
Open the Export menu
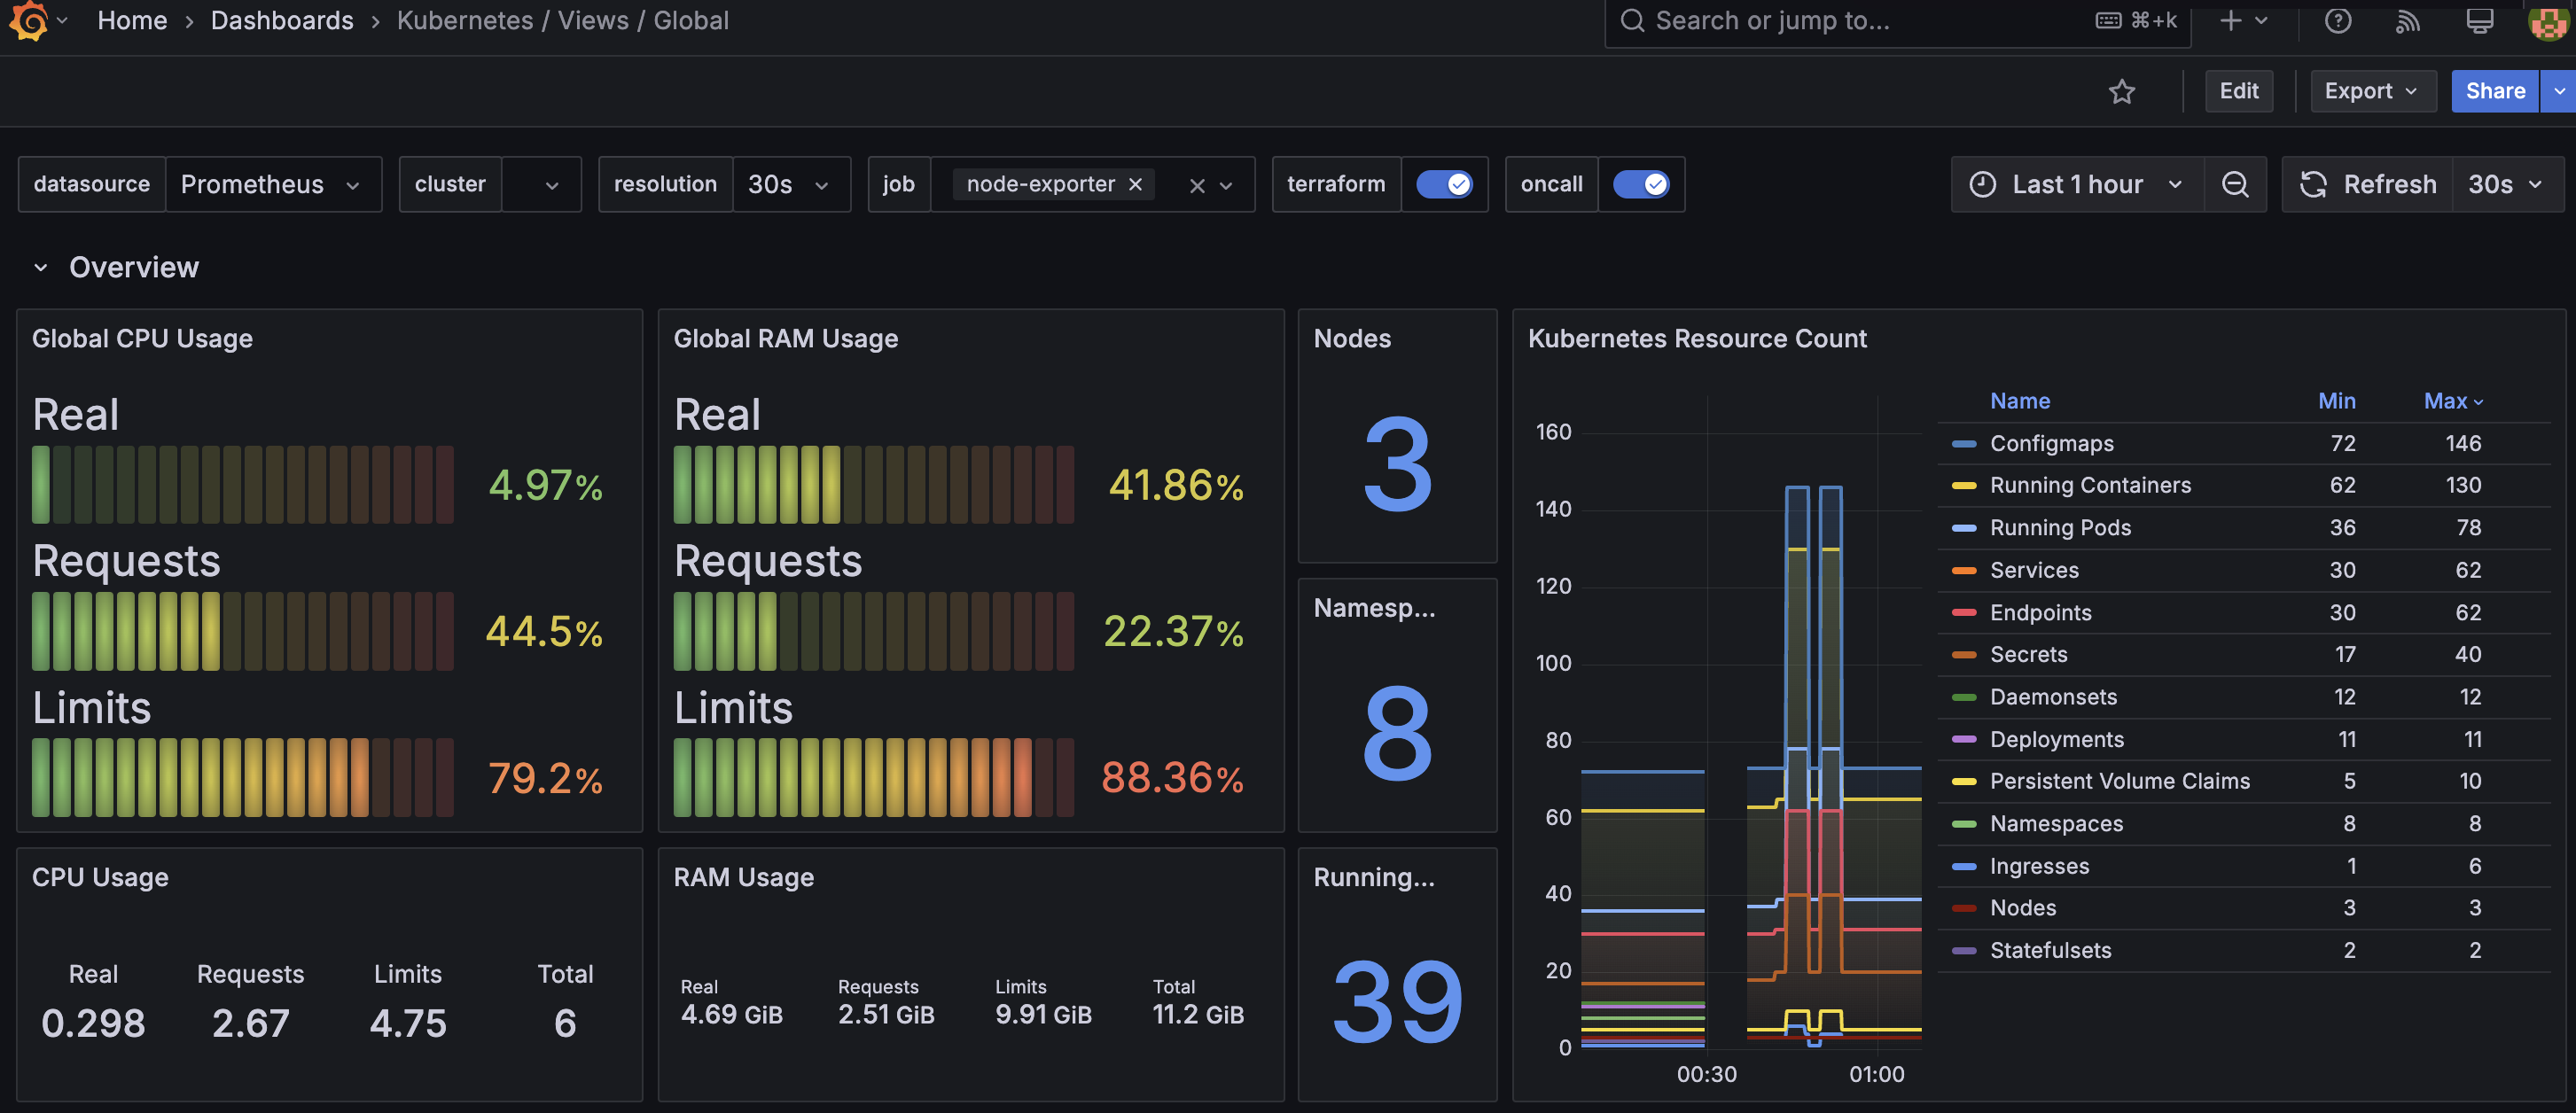click(x=2370, y=92)
